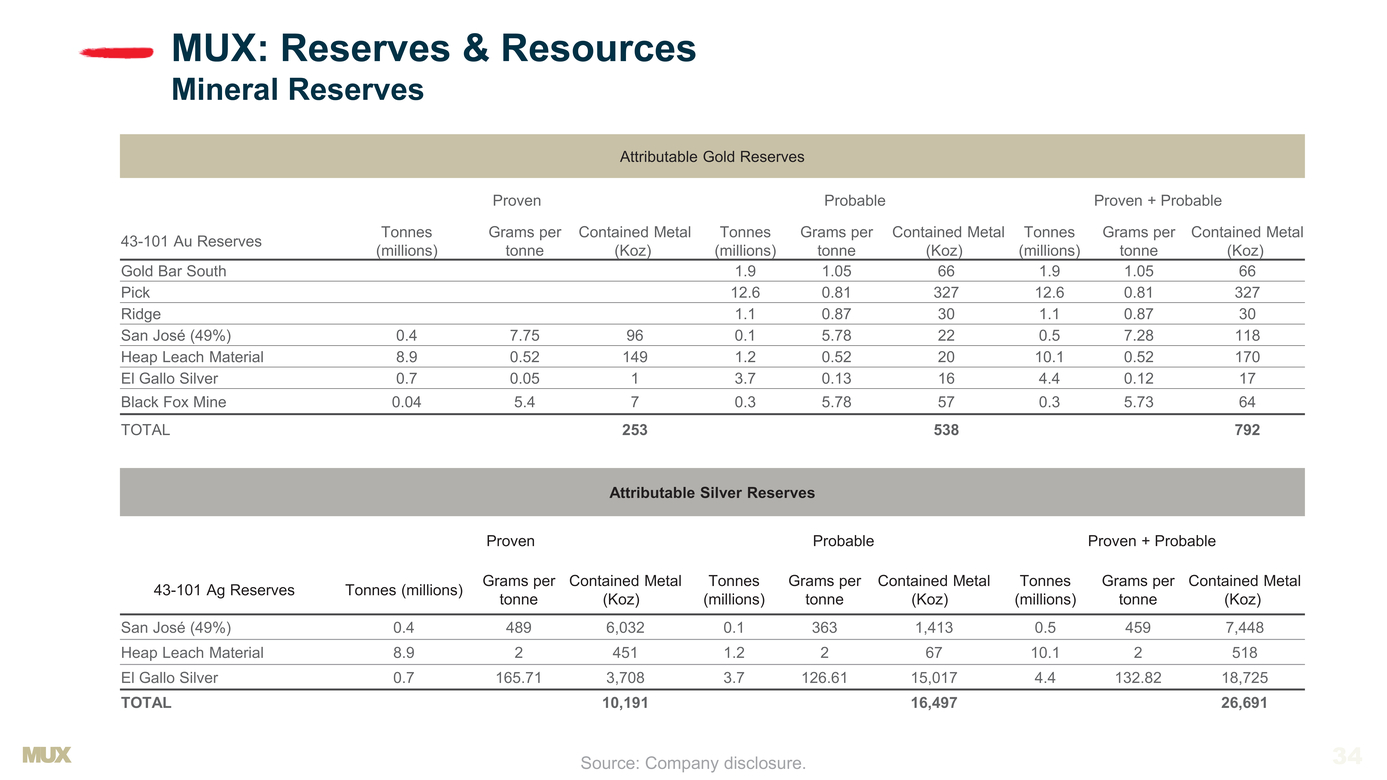
Task: Select the 'Ridge' row label
Action: click(141, 314)
